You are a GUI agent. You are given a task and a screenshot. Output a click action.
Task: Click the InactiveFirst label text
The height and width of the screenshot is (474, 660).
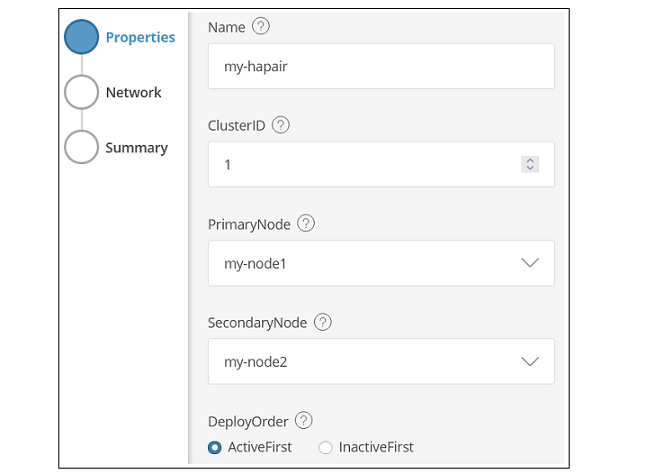(x=376, y=447)
